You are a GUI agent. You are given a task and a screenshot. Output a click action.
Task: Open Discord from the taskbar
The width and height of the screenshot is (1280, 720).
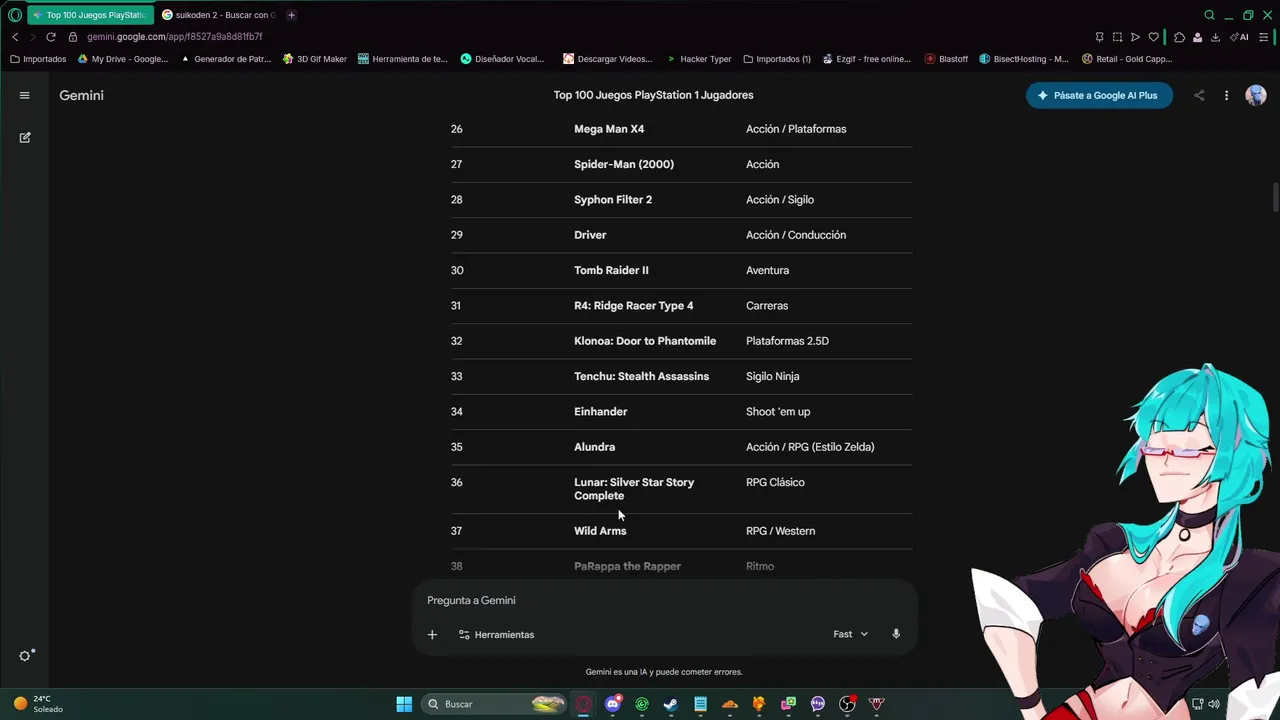point(613,704)
